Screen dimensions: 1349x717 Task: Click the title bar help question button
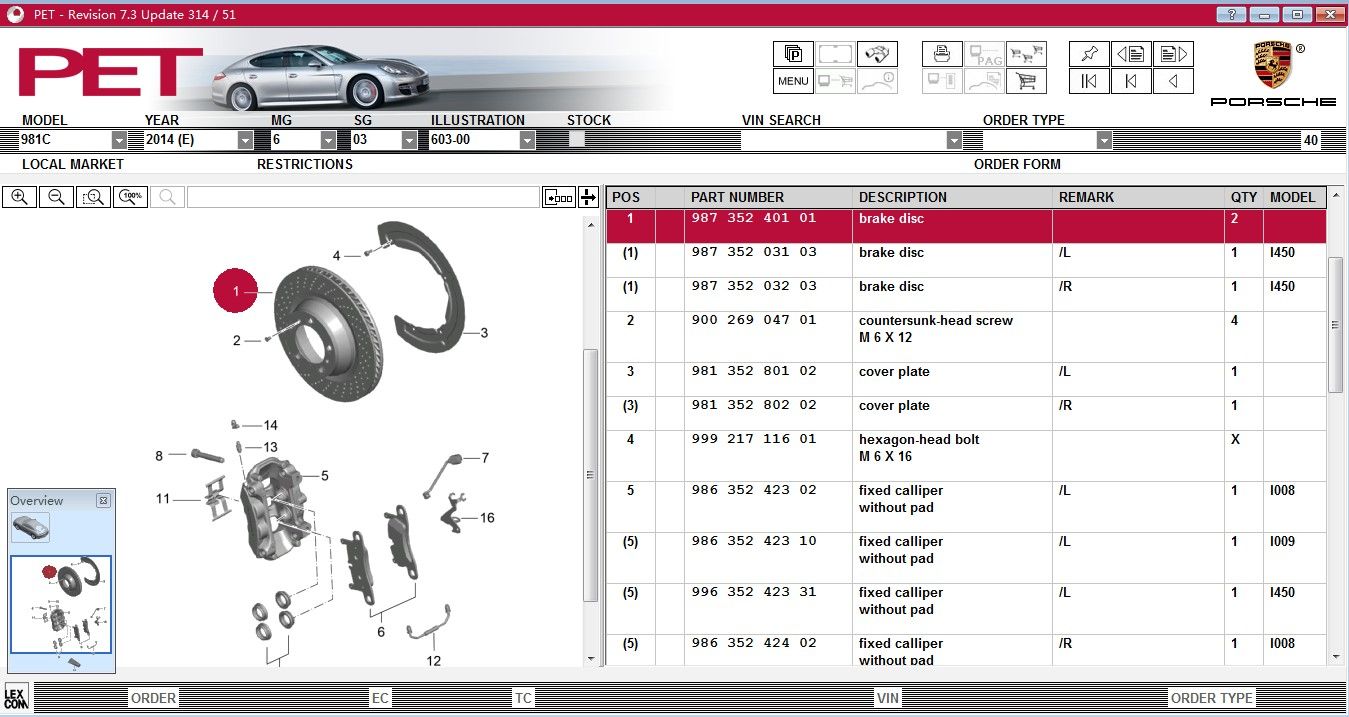[1232, 14]
